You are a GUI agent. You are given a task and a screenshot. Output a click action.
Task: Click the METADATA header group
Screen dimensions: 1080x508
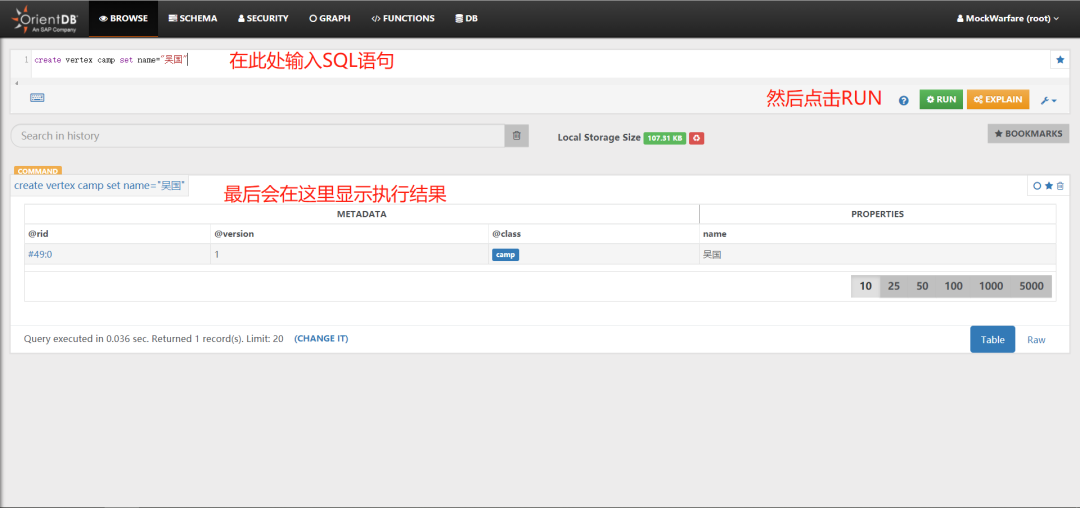pos(362,214)
